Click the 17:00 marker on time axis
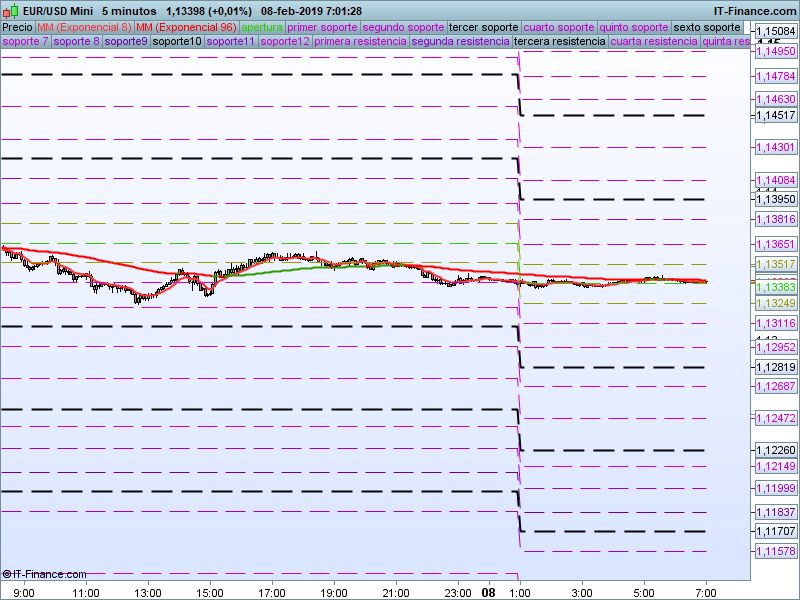 point(272,592)
